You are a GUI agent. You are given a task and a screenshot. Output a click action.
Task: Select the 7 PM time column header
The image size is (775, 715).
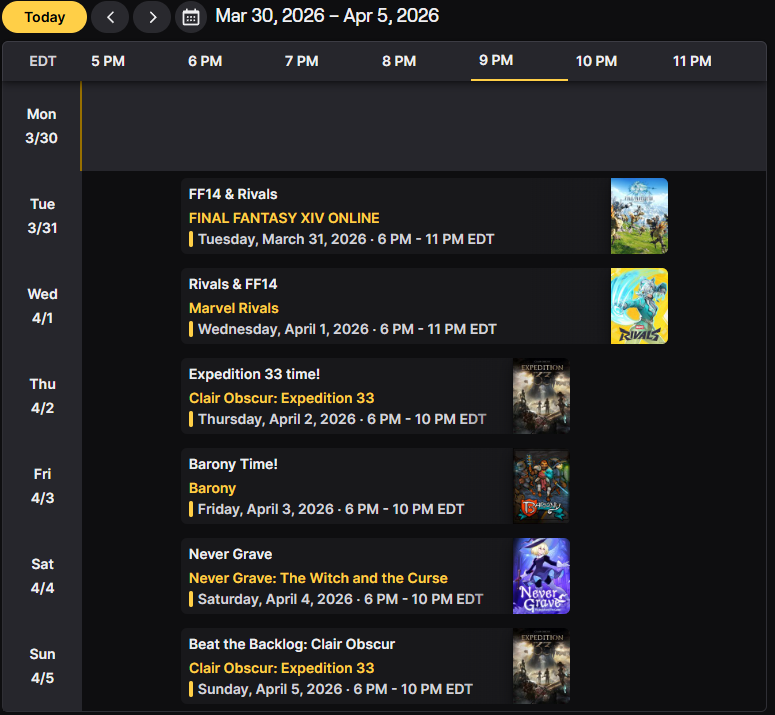(301, 61)
